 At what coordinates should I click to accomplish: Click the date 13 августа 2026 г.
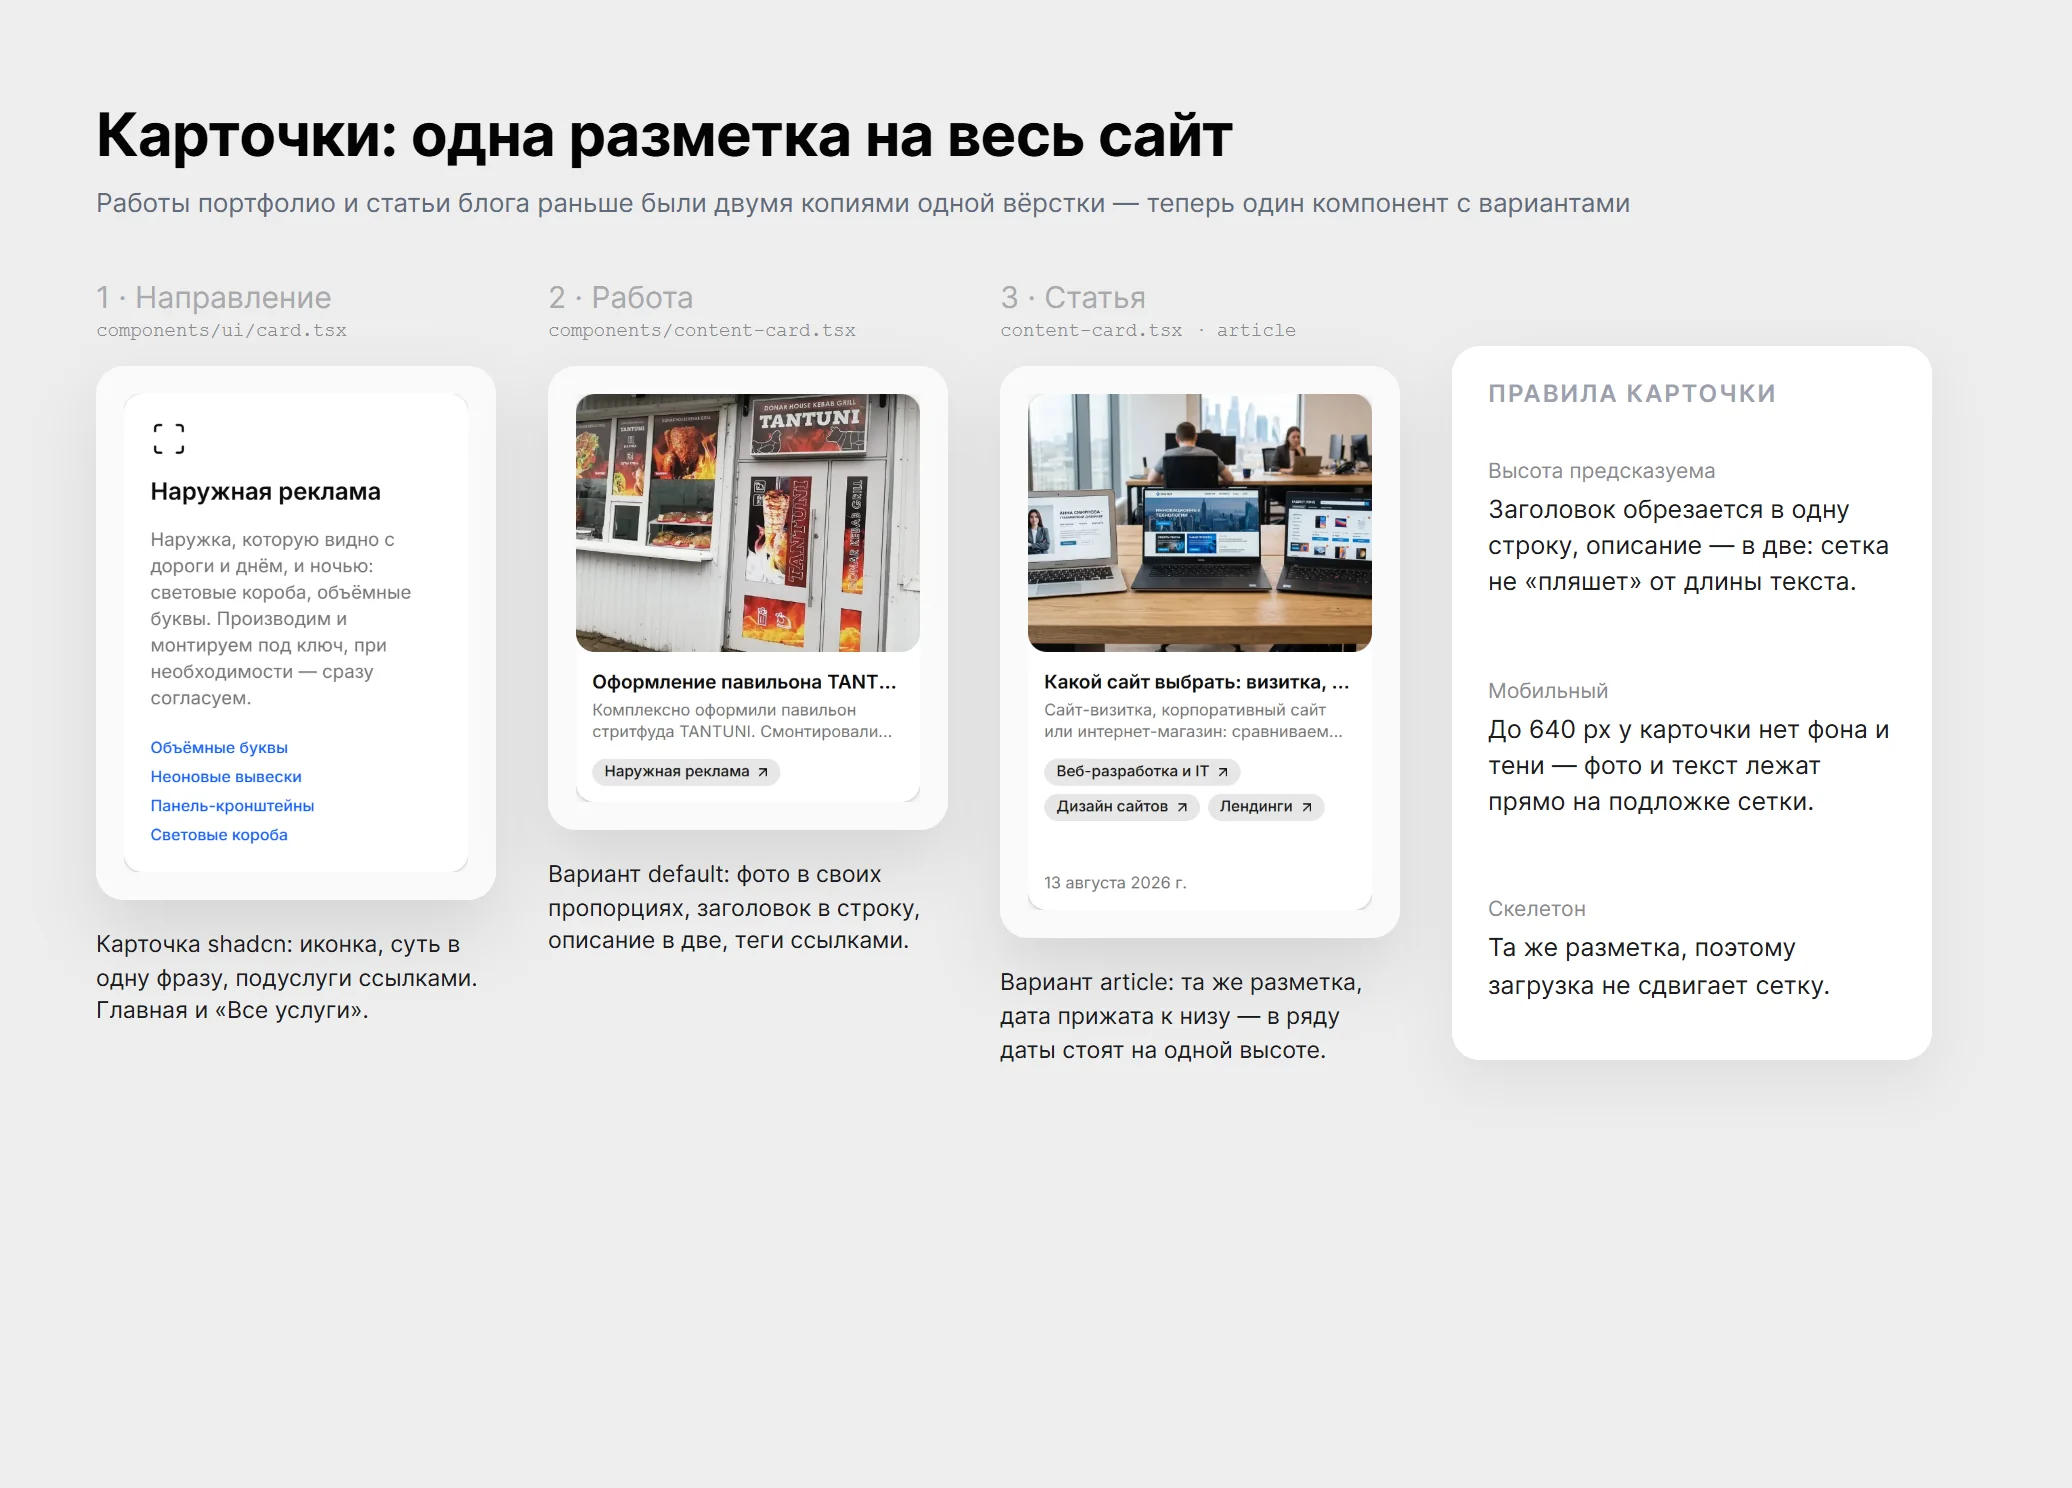pyautogui.click(x=1115, y=882)
